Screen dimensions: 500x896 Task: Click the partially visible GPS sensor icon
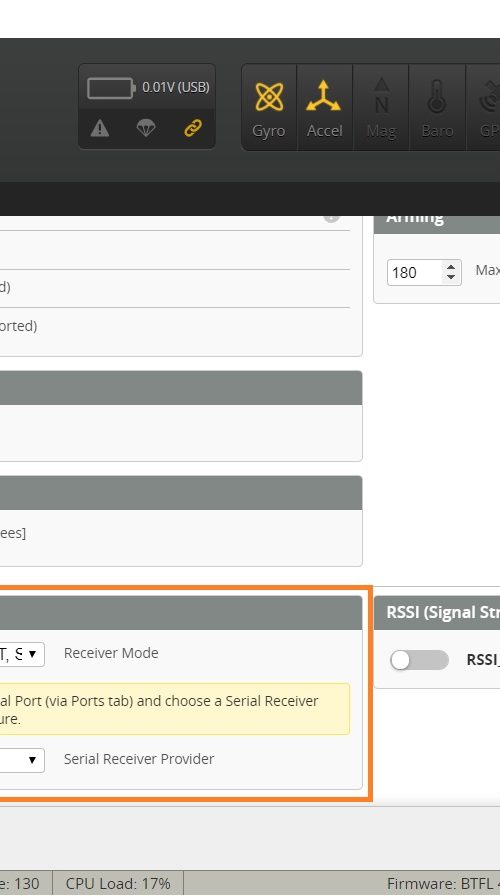(483, 107)
